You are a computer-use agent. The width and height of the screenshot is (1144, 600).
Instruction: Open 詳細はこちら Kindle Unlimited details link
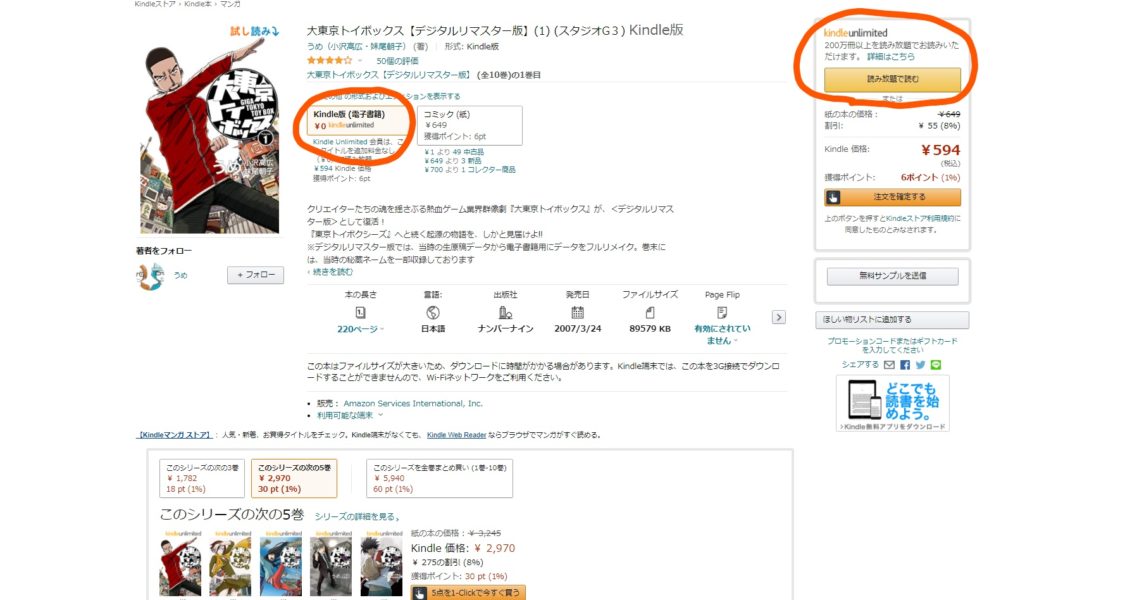pyautogui.click(x=890, y=56)
